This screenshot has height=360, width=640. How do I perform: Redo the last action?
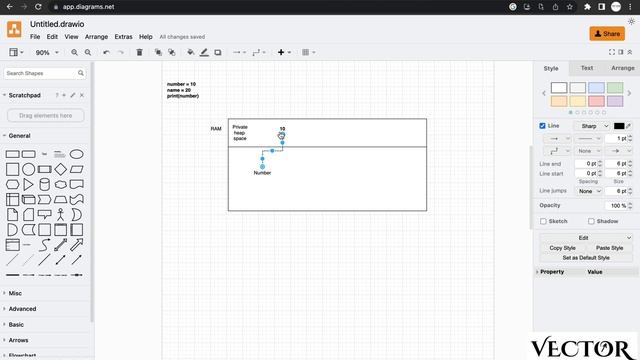(x=120, y=52)
